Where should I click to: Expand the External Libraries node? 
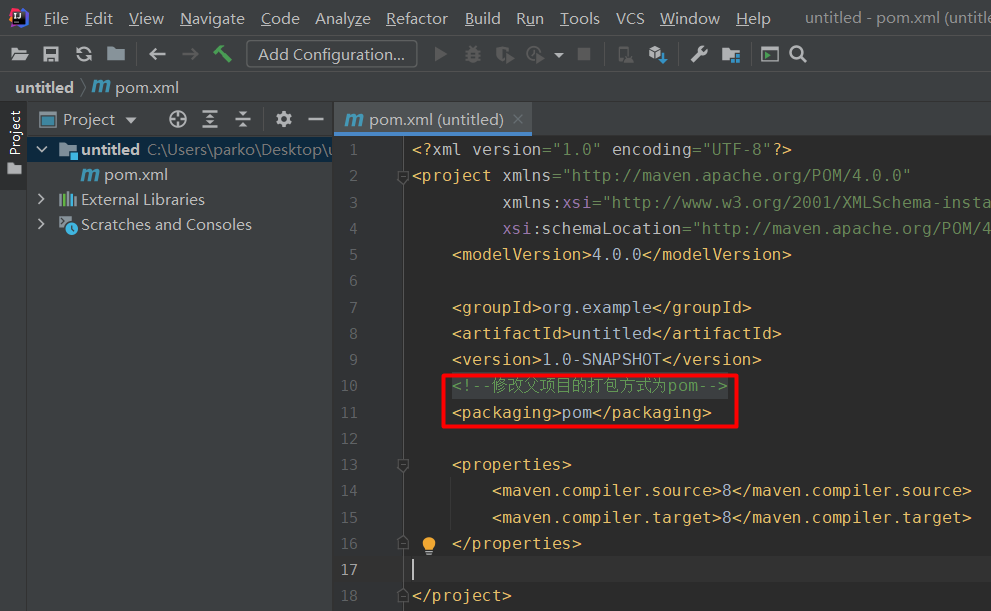42,199
